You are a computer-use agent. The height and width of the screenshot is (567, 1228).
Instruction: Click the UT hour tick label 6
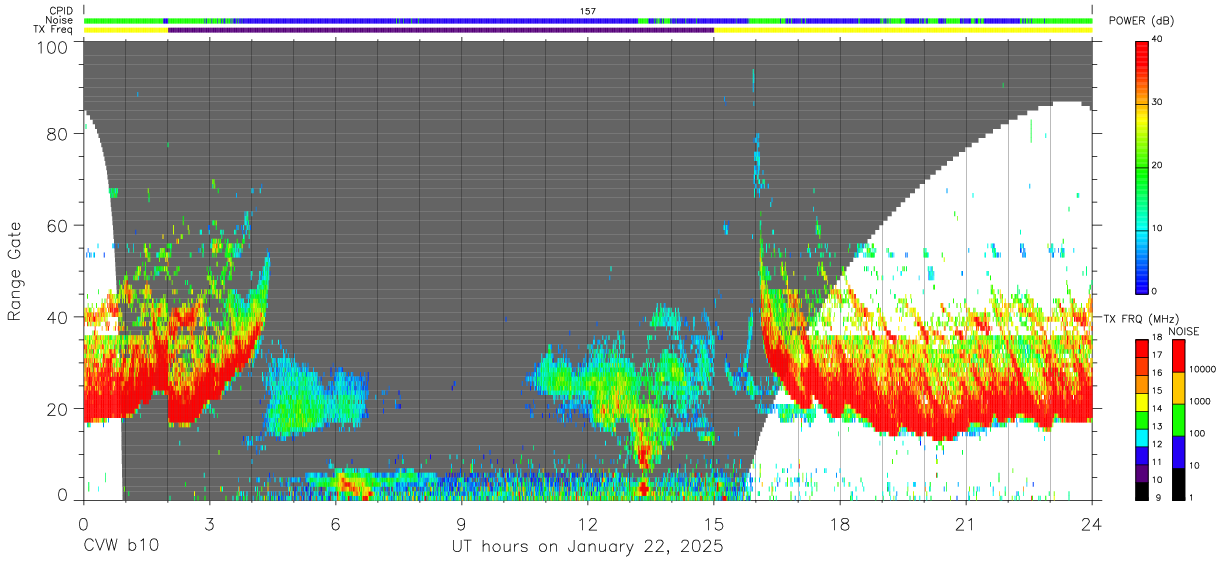pos(335,523)
